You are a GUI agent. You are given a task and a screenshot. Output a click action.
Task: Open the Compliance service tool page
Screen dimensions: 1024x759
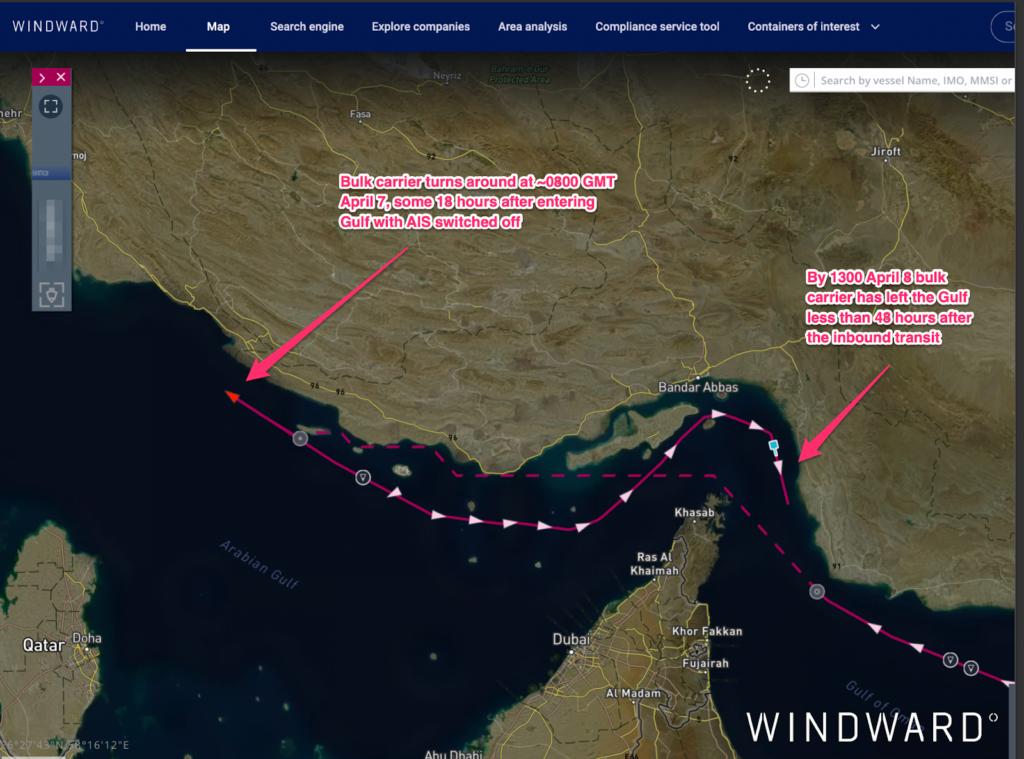pos(657,27)
